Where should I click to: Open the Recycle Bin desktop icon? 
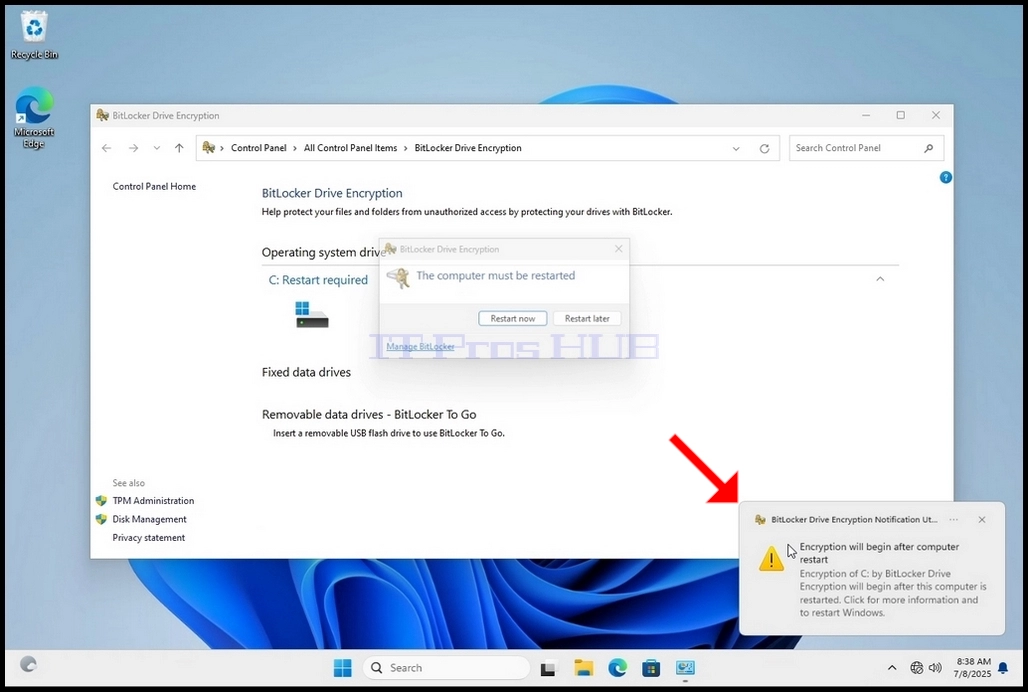coord(33,35)
